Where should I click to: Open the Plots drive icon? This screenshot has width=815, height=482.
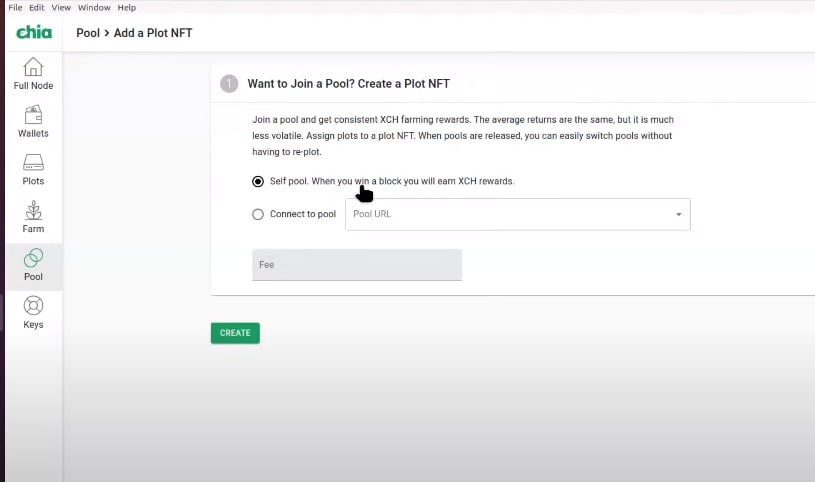[x=33, y=162]
